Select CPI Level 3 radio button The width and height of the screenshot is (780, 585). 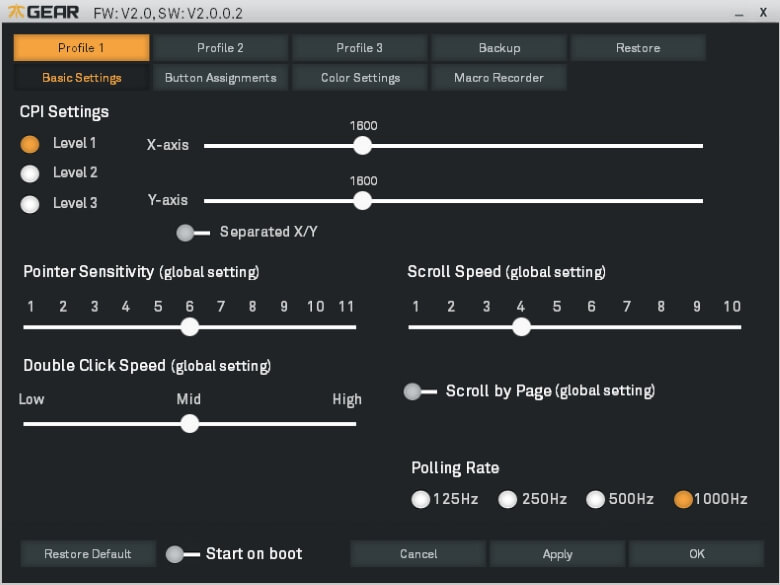(30, 204)
